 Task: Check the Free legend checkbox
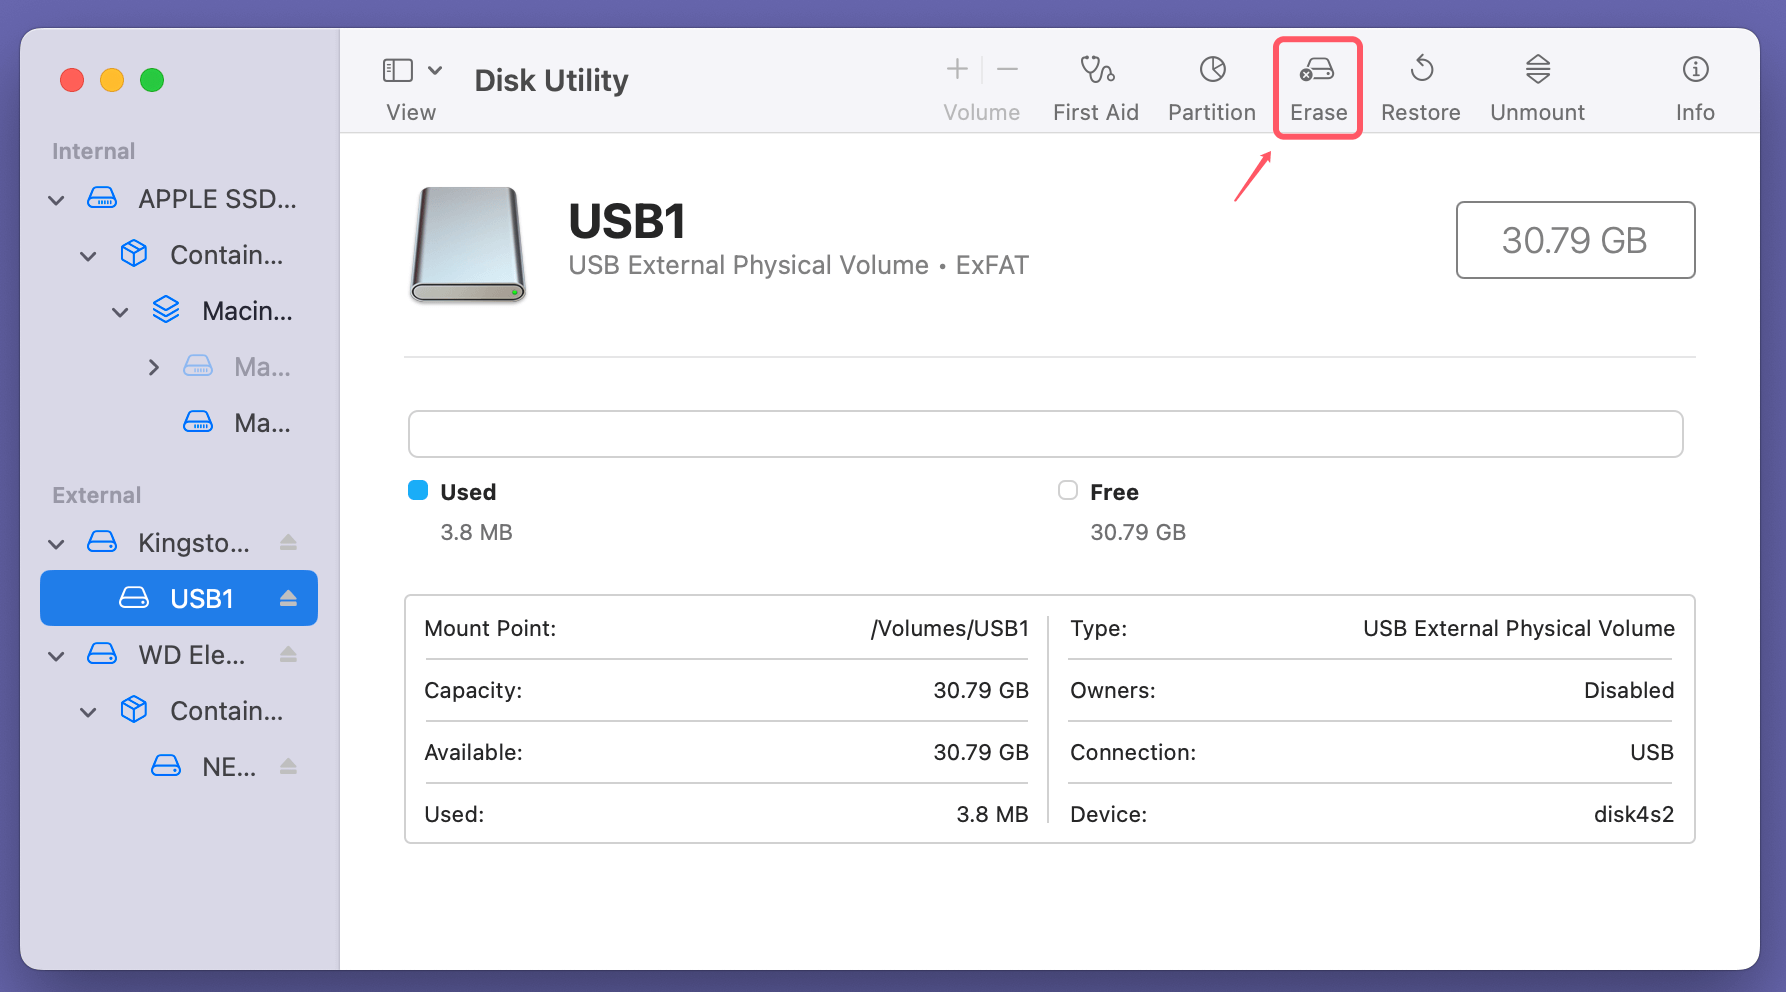[x=1067, y=490]
